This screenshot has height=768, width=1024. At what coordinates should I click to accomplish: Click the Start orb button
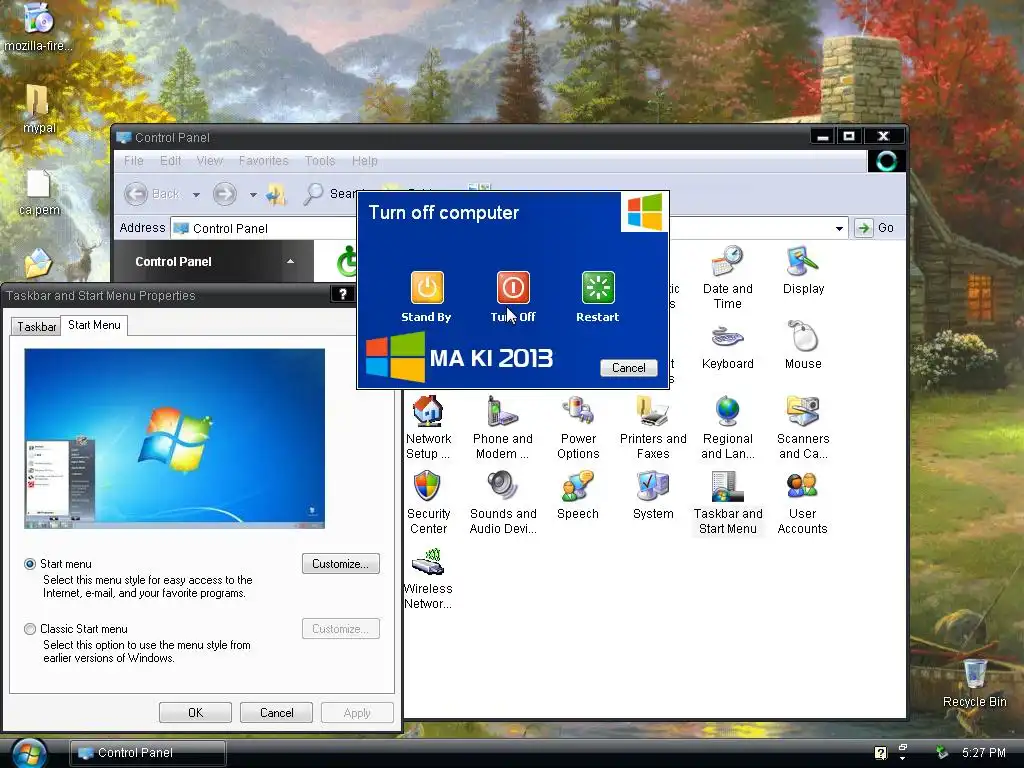click(29, 754)
